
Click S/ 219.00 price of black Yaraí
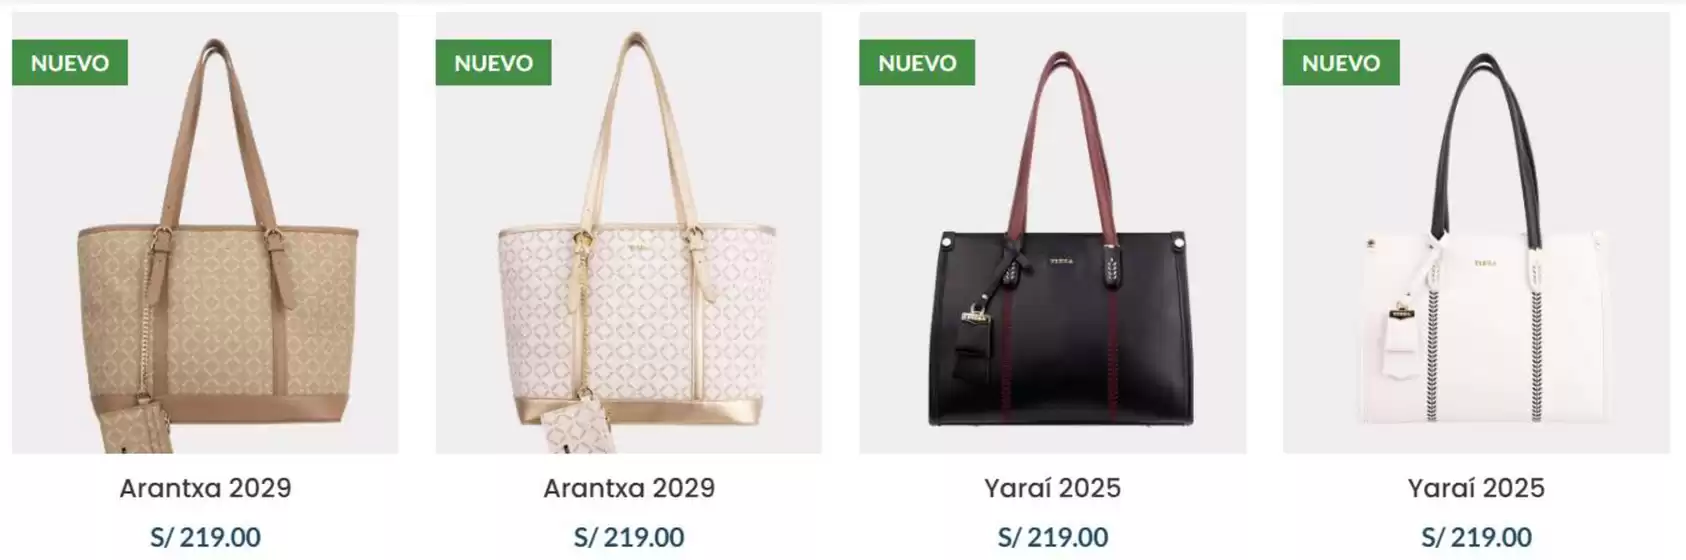coord(1053,537)
